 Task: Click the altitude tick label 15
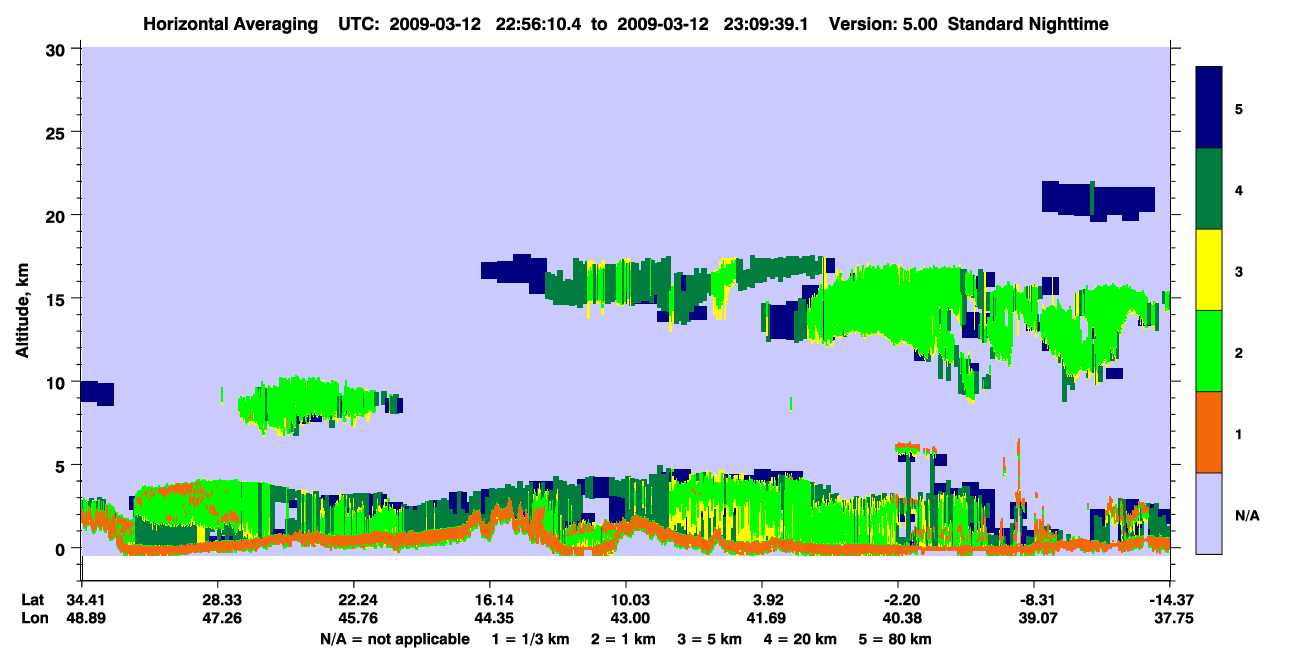tap(58, 298)
